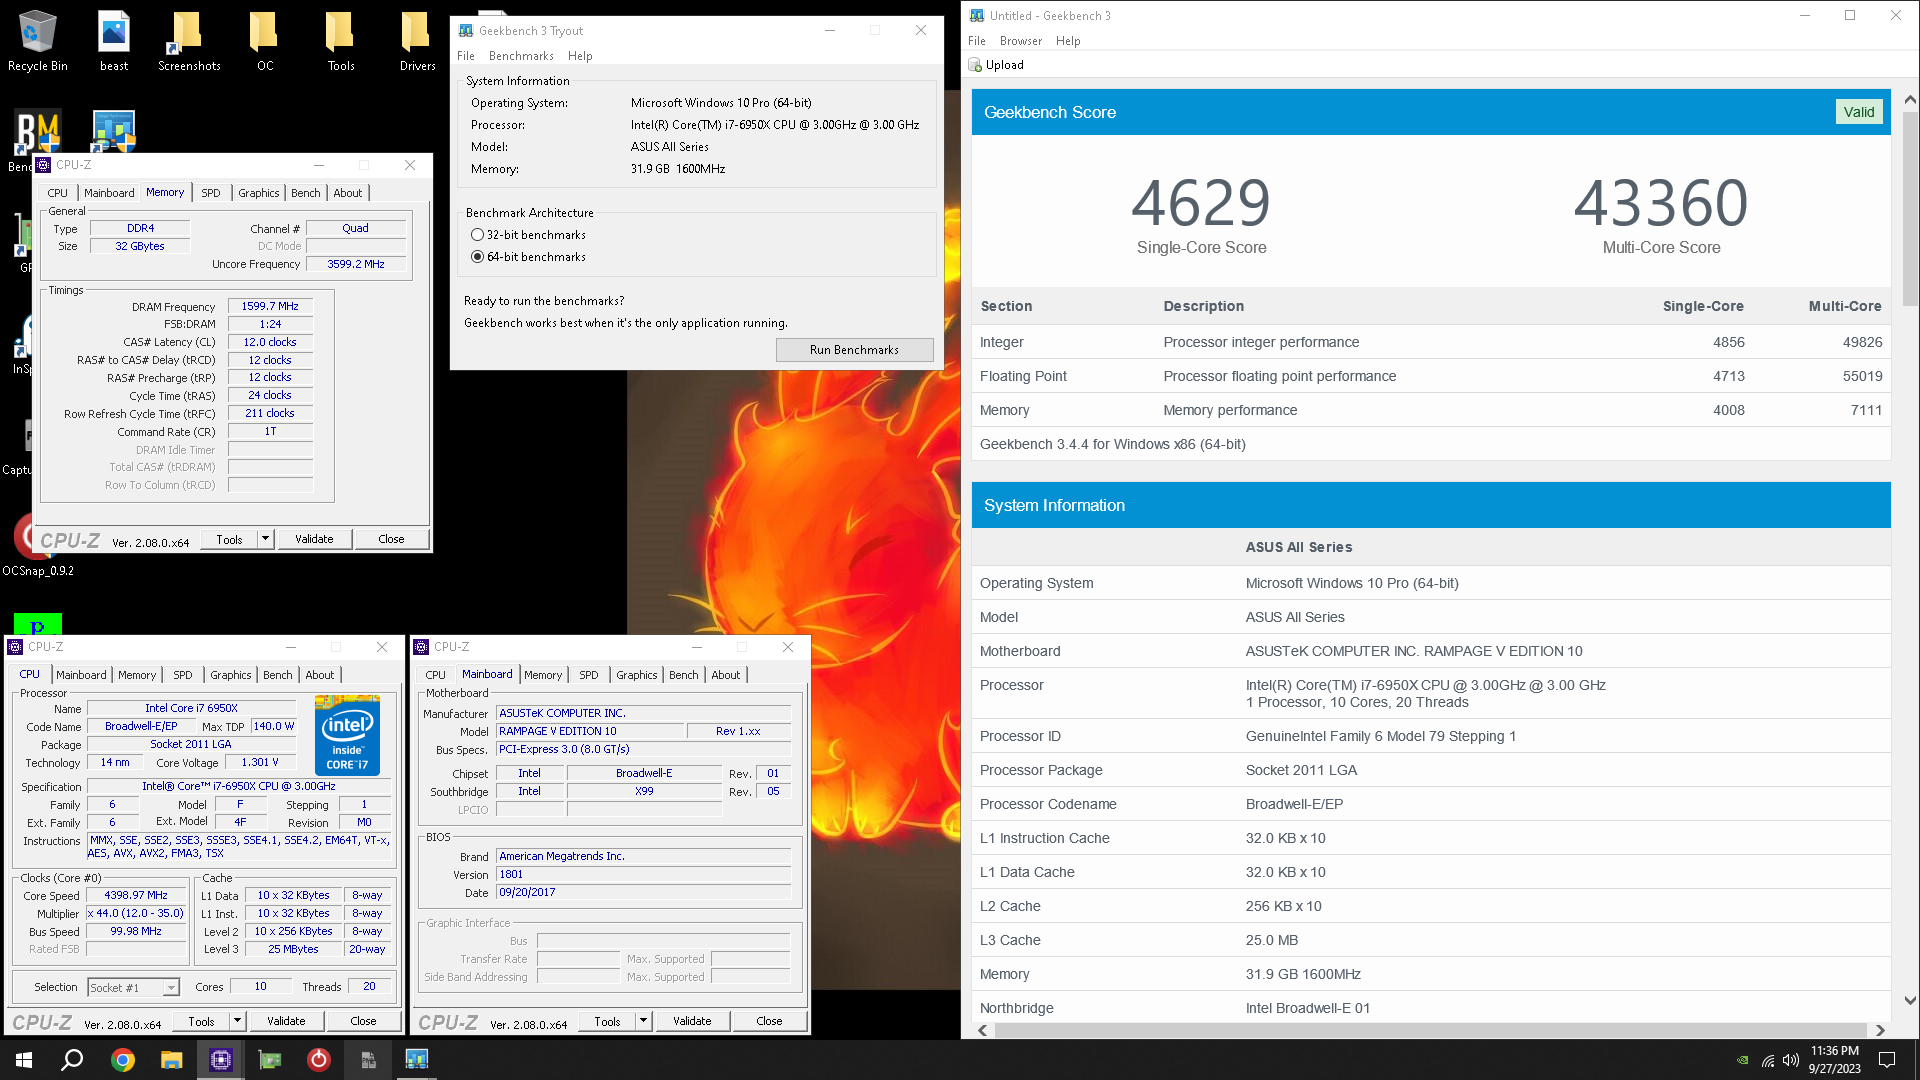Open Help menu in Untitled Geekbench 3 window
Screen dimensions: 1920x1080
tap(1068, 41)
